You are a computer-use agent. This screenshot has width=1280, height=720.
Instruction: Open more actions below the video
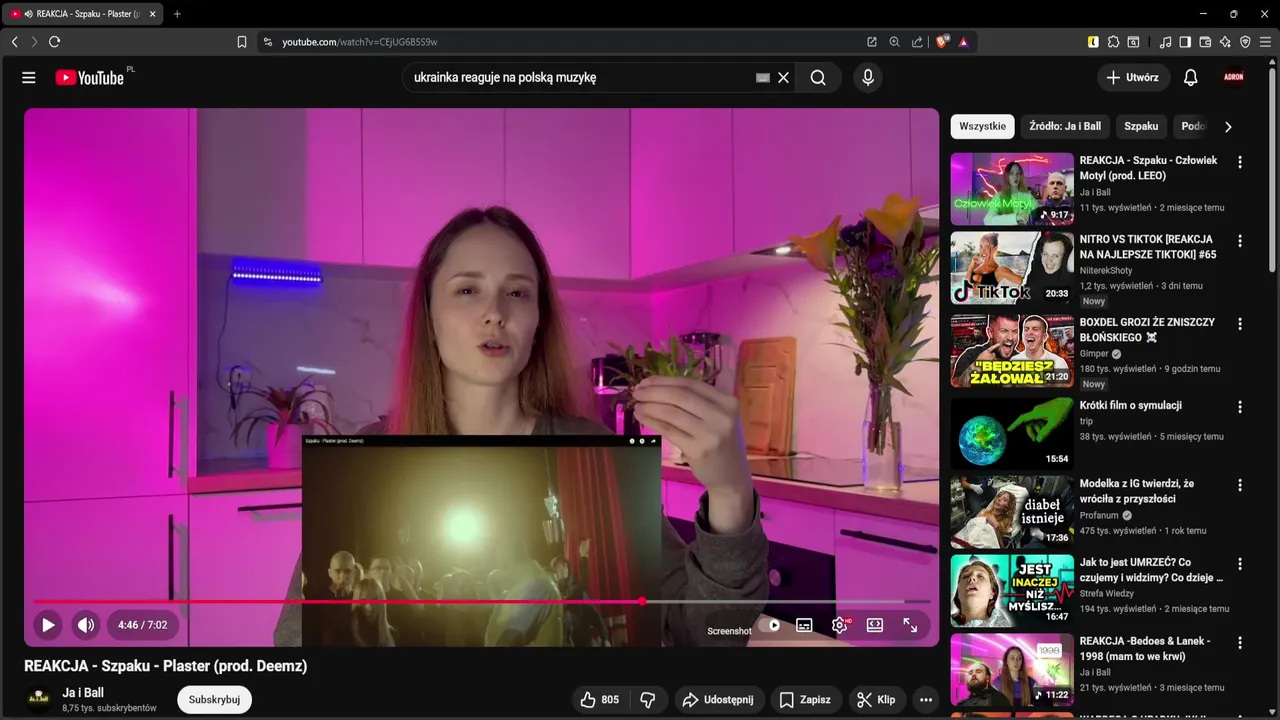pos(926,700)
